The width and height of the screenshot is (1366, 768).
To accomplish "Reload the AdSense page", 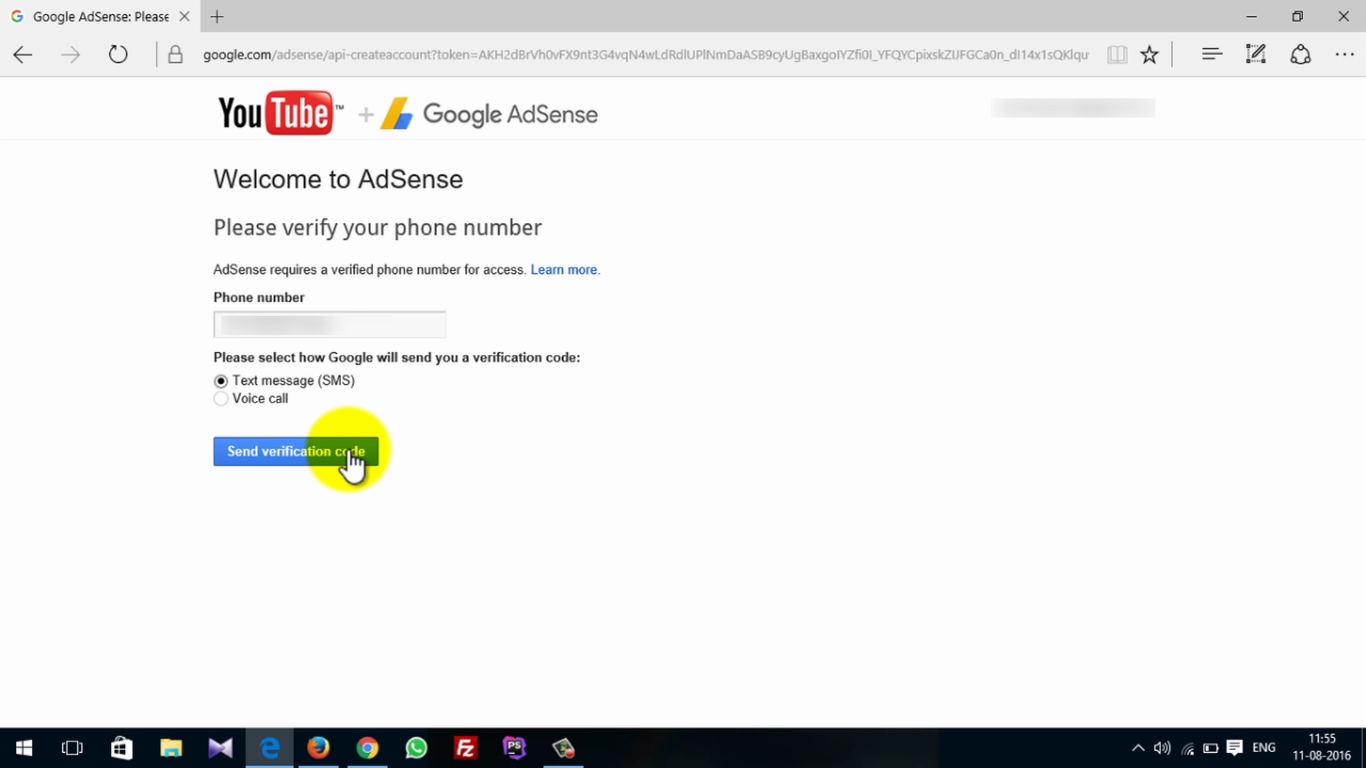I will click(118, 55).
